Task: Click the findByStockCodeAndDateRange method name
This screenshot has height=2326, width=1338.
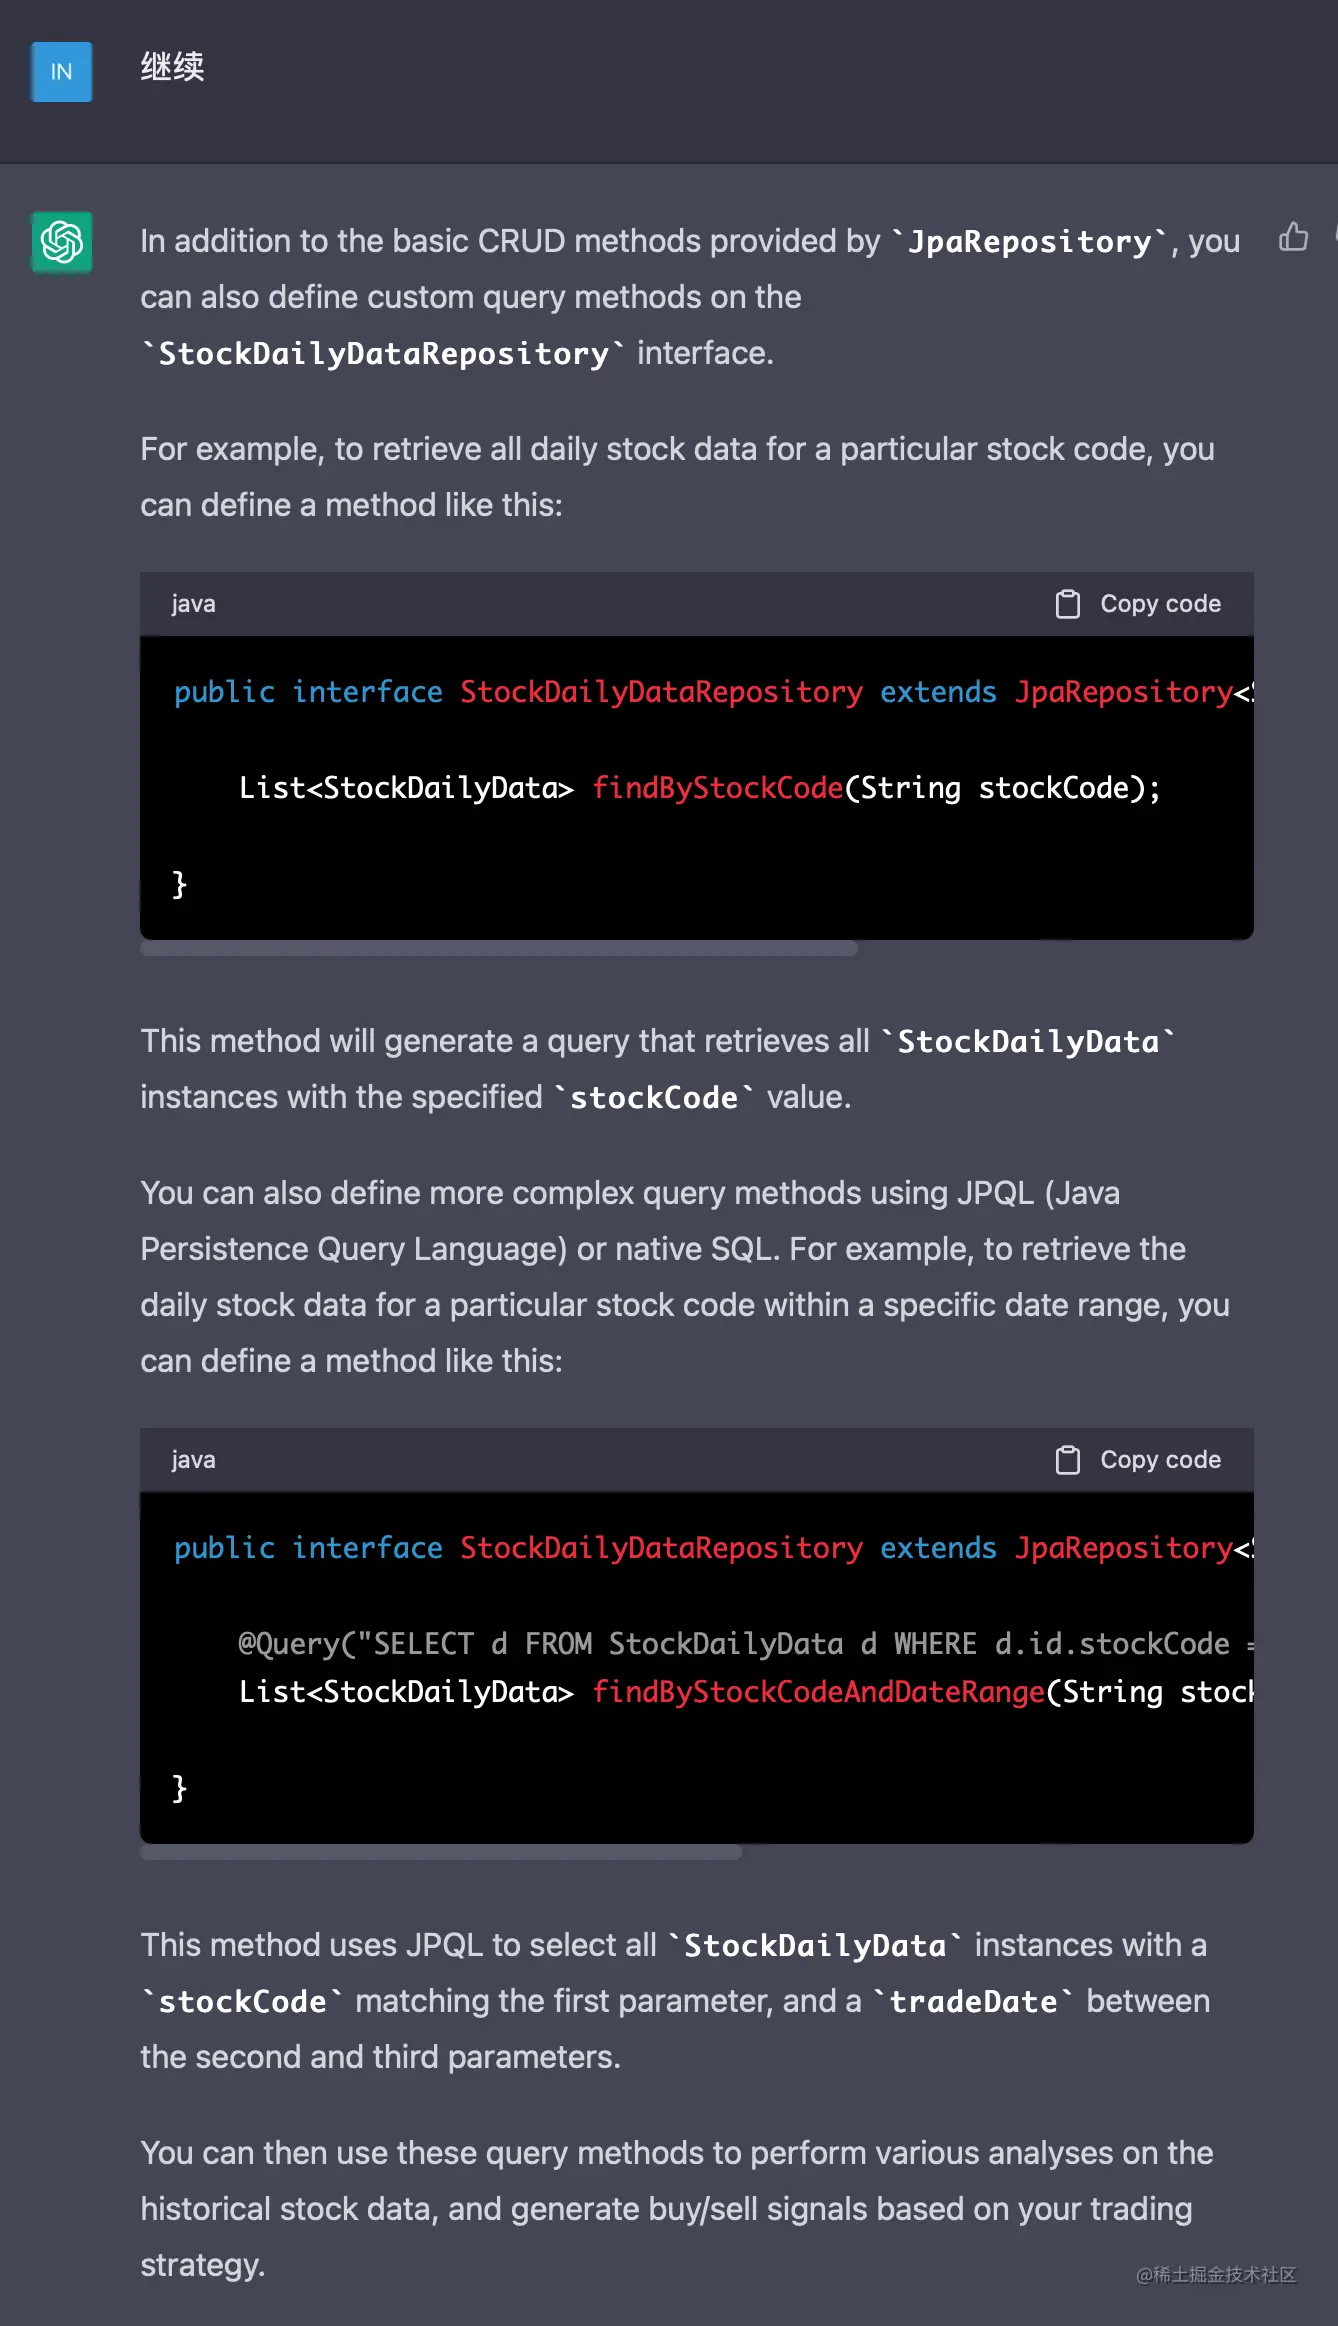Action: coord(818,1692)
